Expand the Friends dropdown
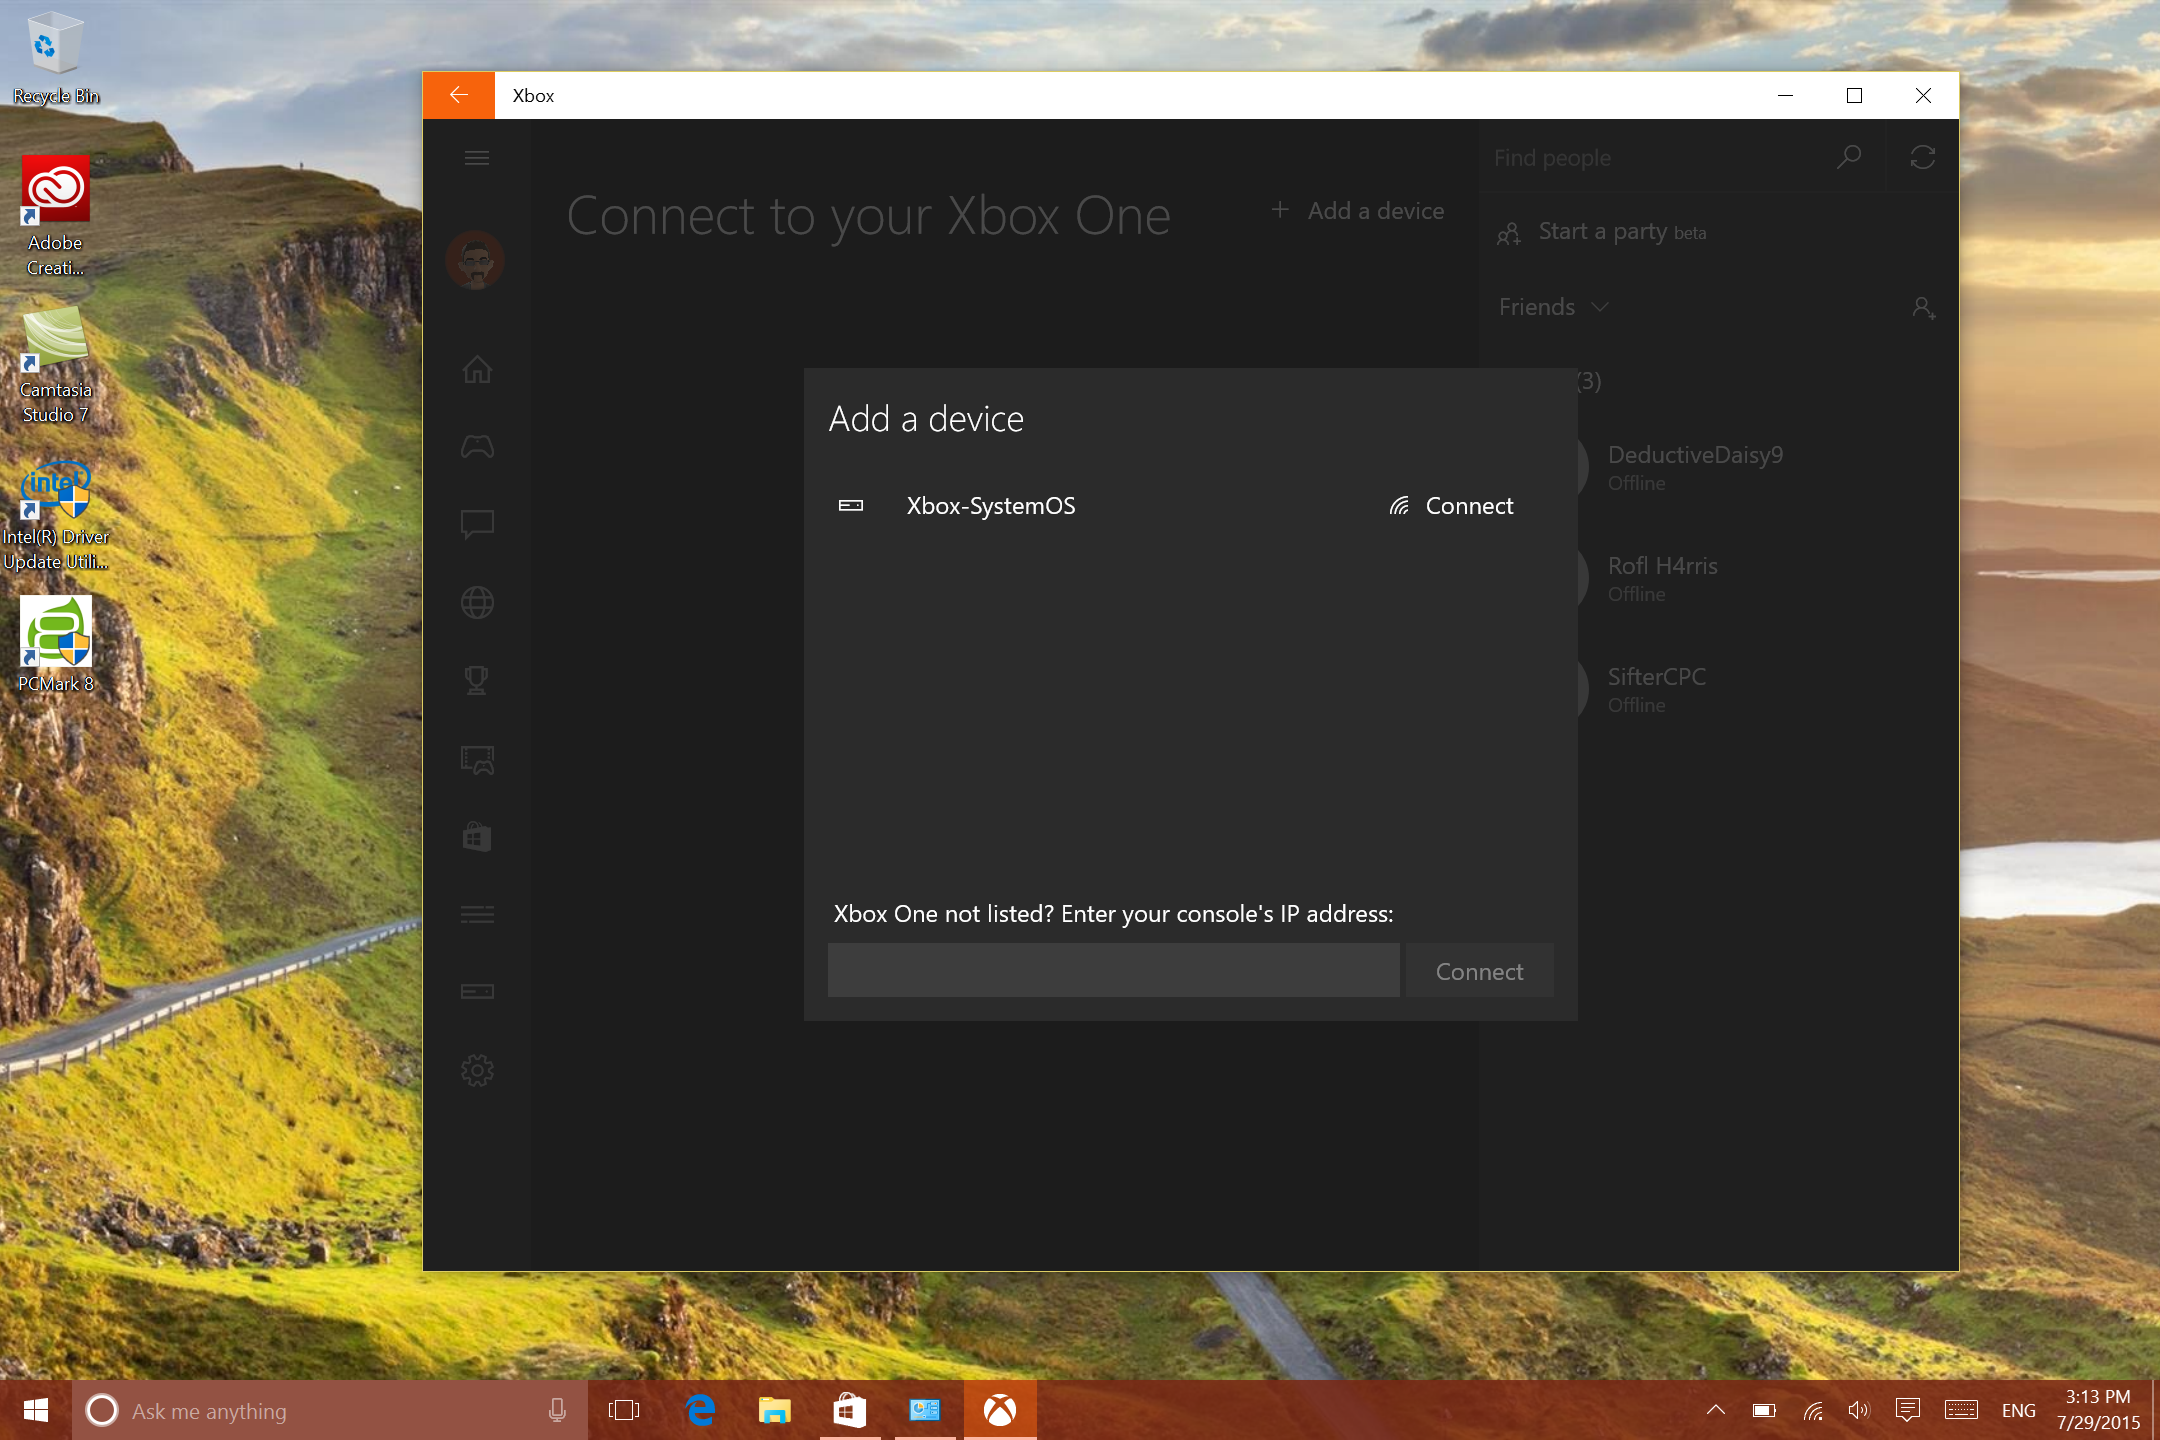Screen dimensions: 2160x1440 1554,307
